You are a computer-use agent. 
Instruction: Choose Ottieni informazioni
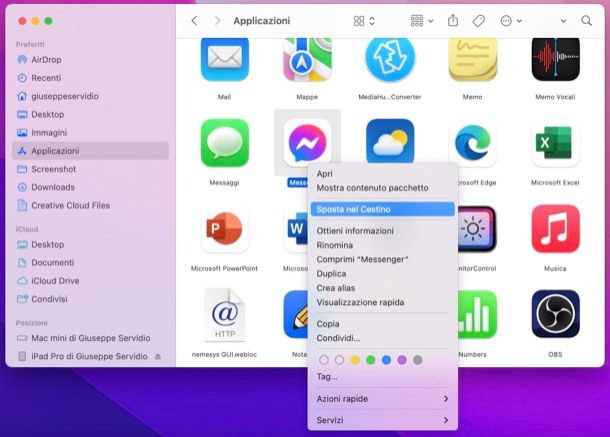pyautogui.click(x=382, y=231)
